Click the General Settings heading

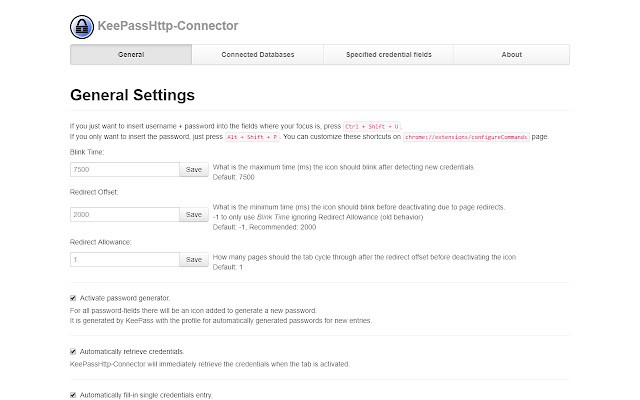(132, 95)
